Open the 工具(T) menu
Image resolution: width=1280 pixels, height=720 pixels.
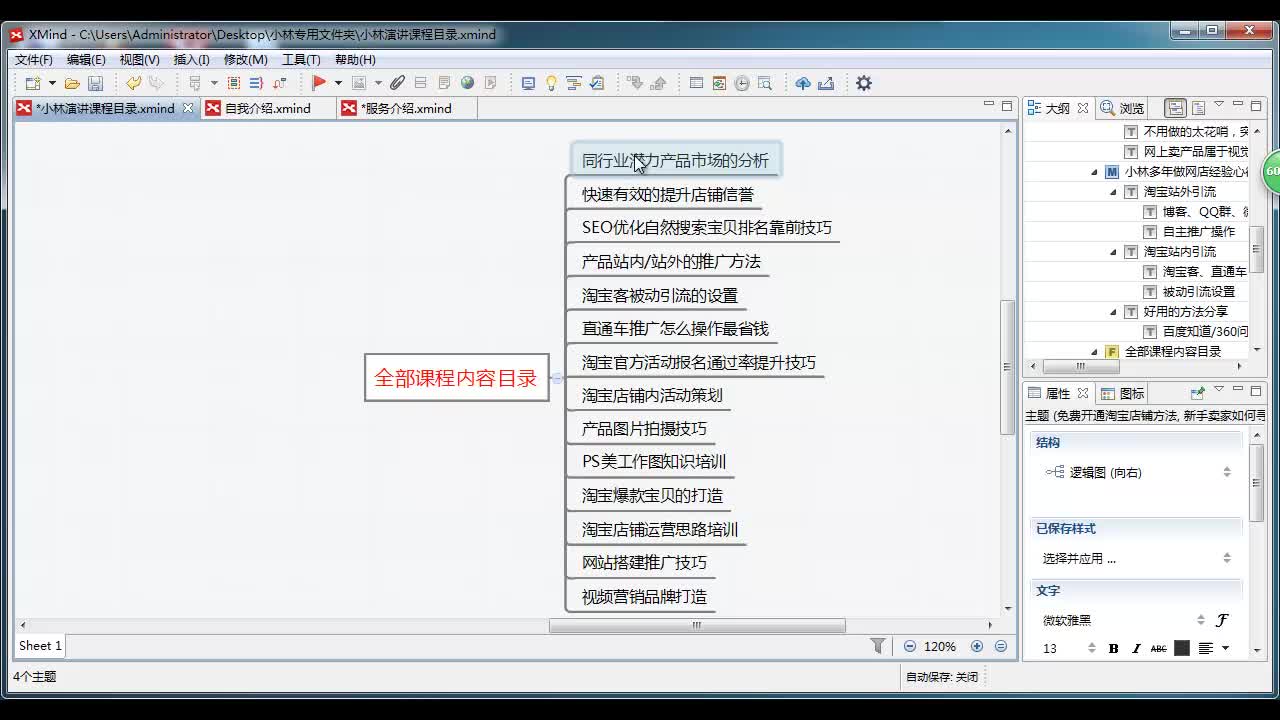coord(301,60)
